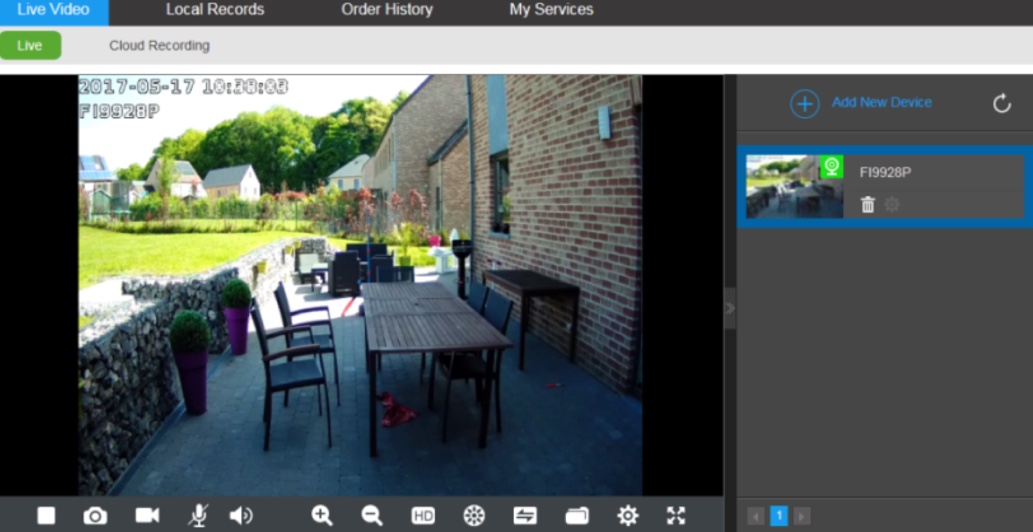Delete the FI9928P device with trash icon
The width and height of the screenshot is (1033, 532).
point(868,204)
